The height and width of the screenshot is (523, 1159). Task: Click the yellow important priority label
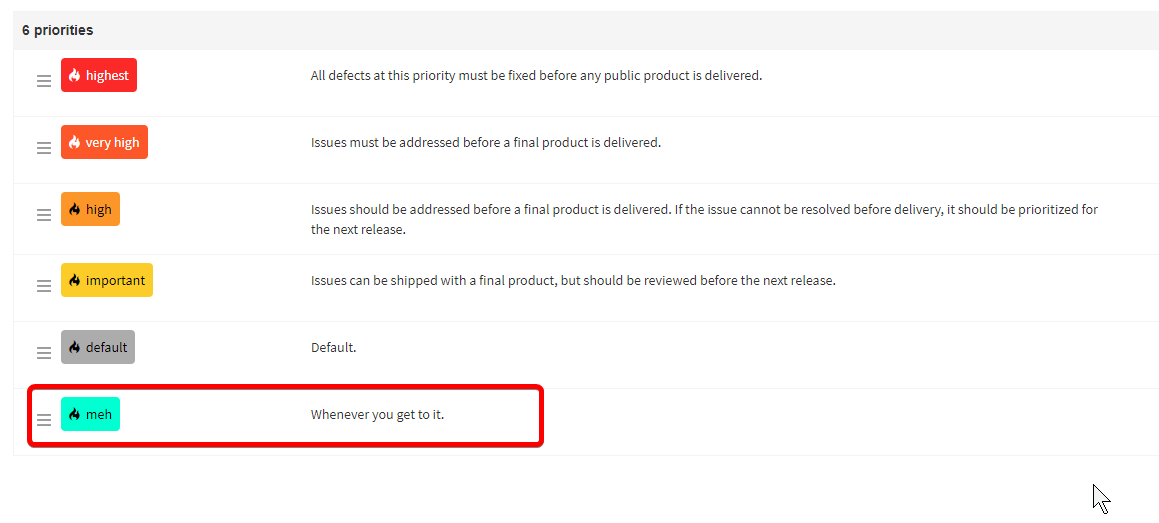(115, 280)
